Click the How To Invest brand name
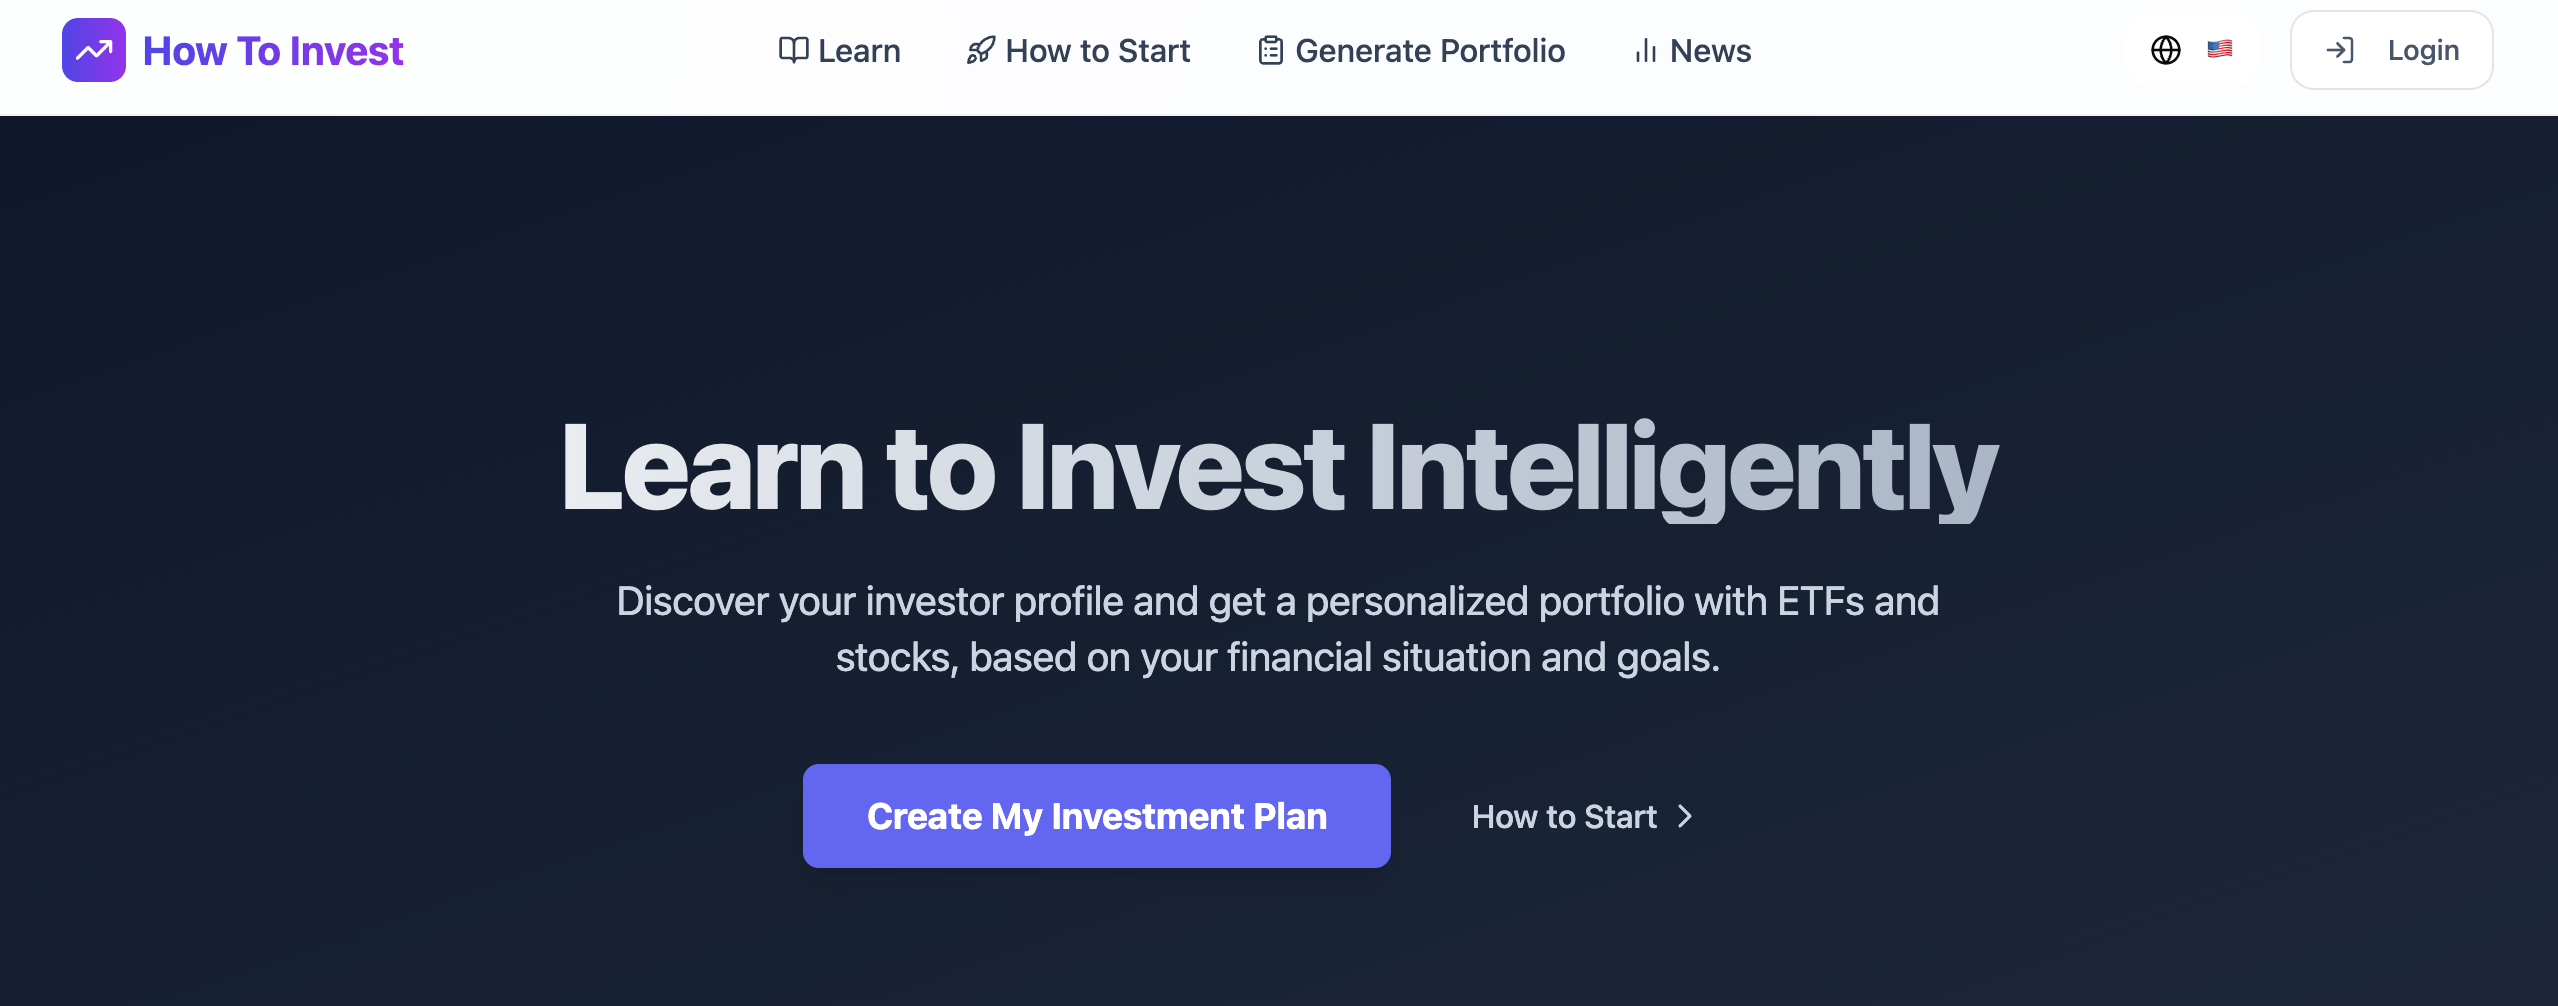Viewport: 2558px width, 1006px height. tap(273, 51)
